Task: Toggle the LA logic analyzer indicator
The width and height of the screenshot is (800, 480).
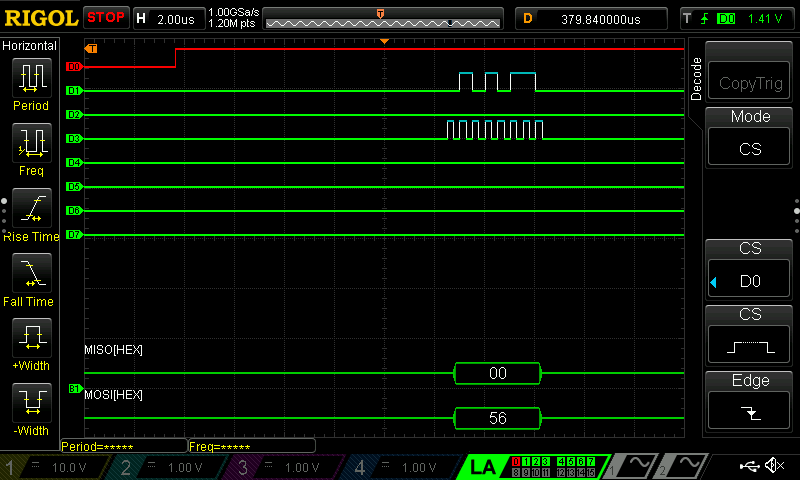Action: [x=483, y=467]
